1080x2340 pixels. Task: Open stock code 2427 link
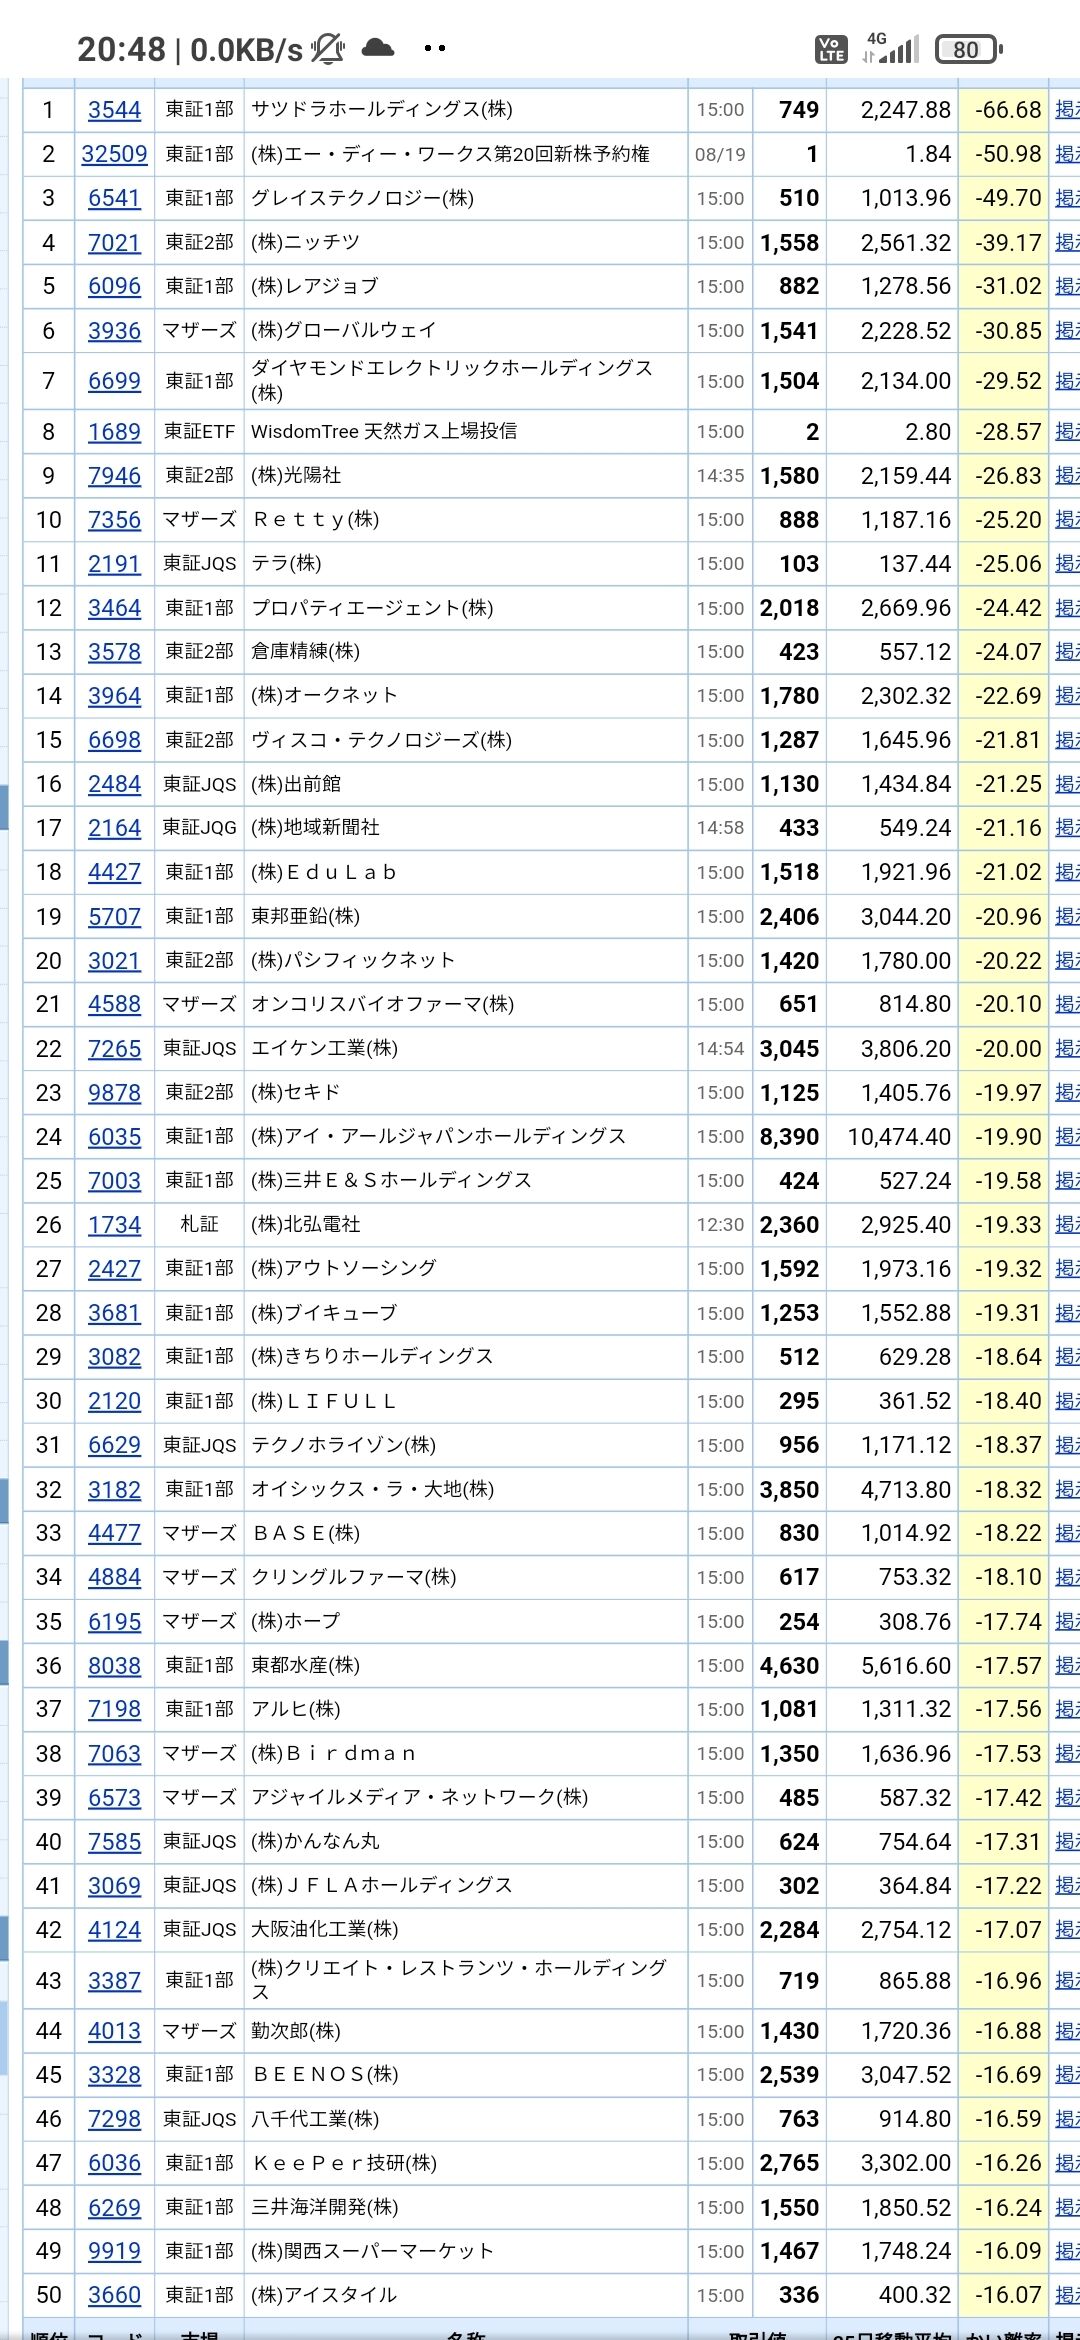click(114, 1269)
